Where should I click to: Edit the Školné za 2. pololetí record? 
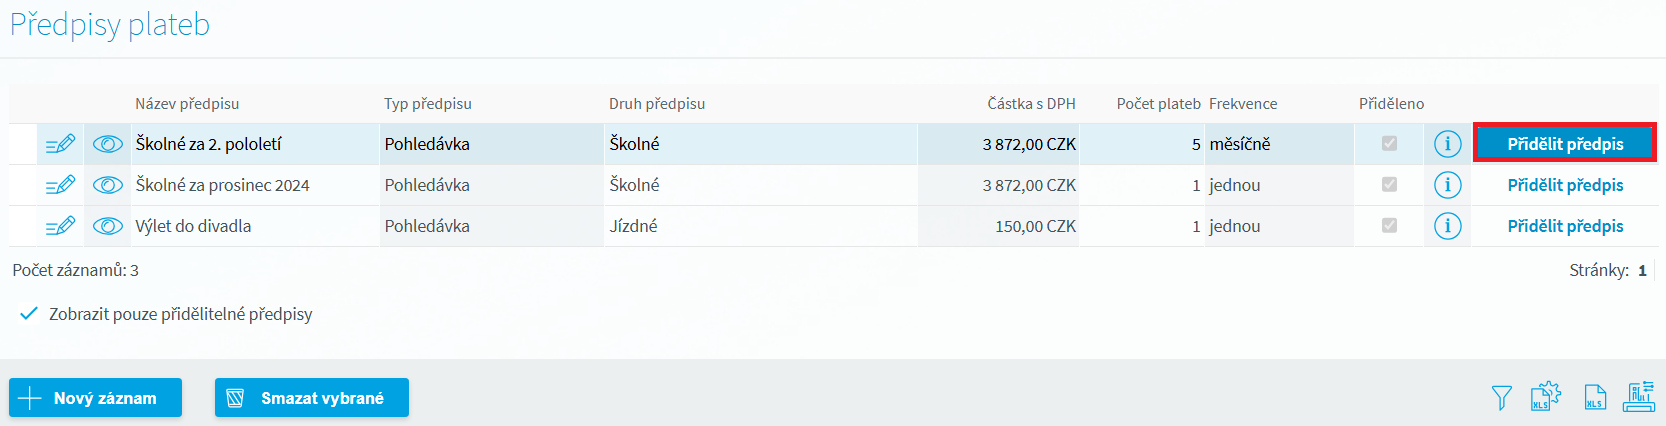60,144
